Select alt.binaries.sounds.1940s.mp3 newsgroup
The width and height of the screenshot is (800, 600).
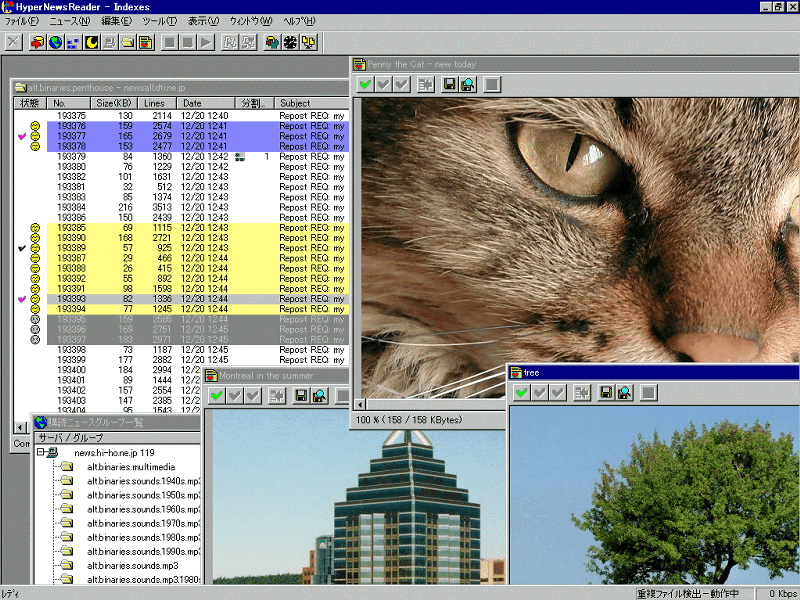tap(143, 481)
